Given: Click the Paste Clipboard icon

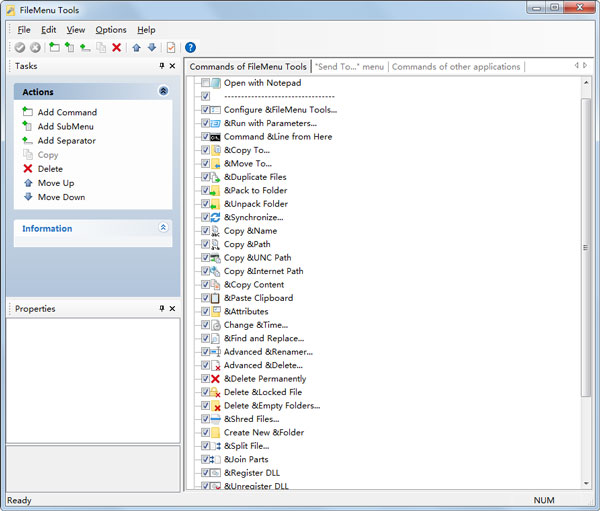Looking at the screenshot, I should coord(215,298).
